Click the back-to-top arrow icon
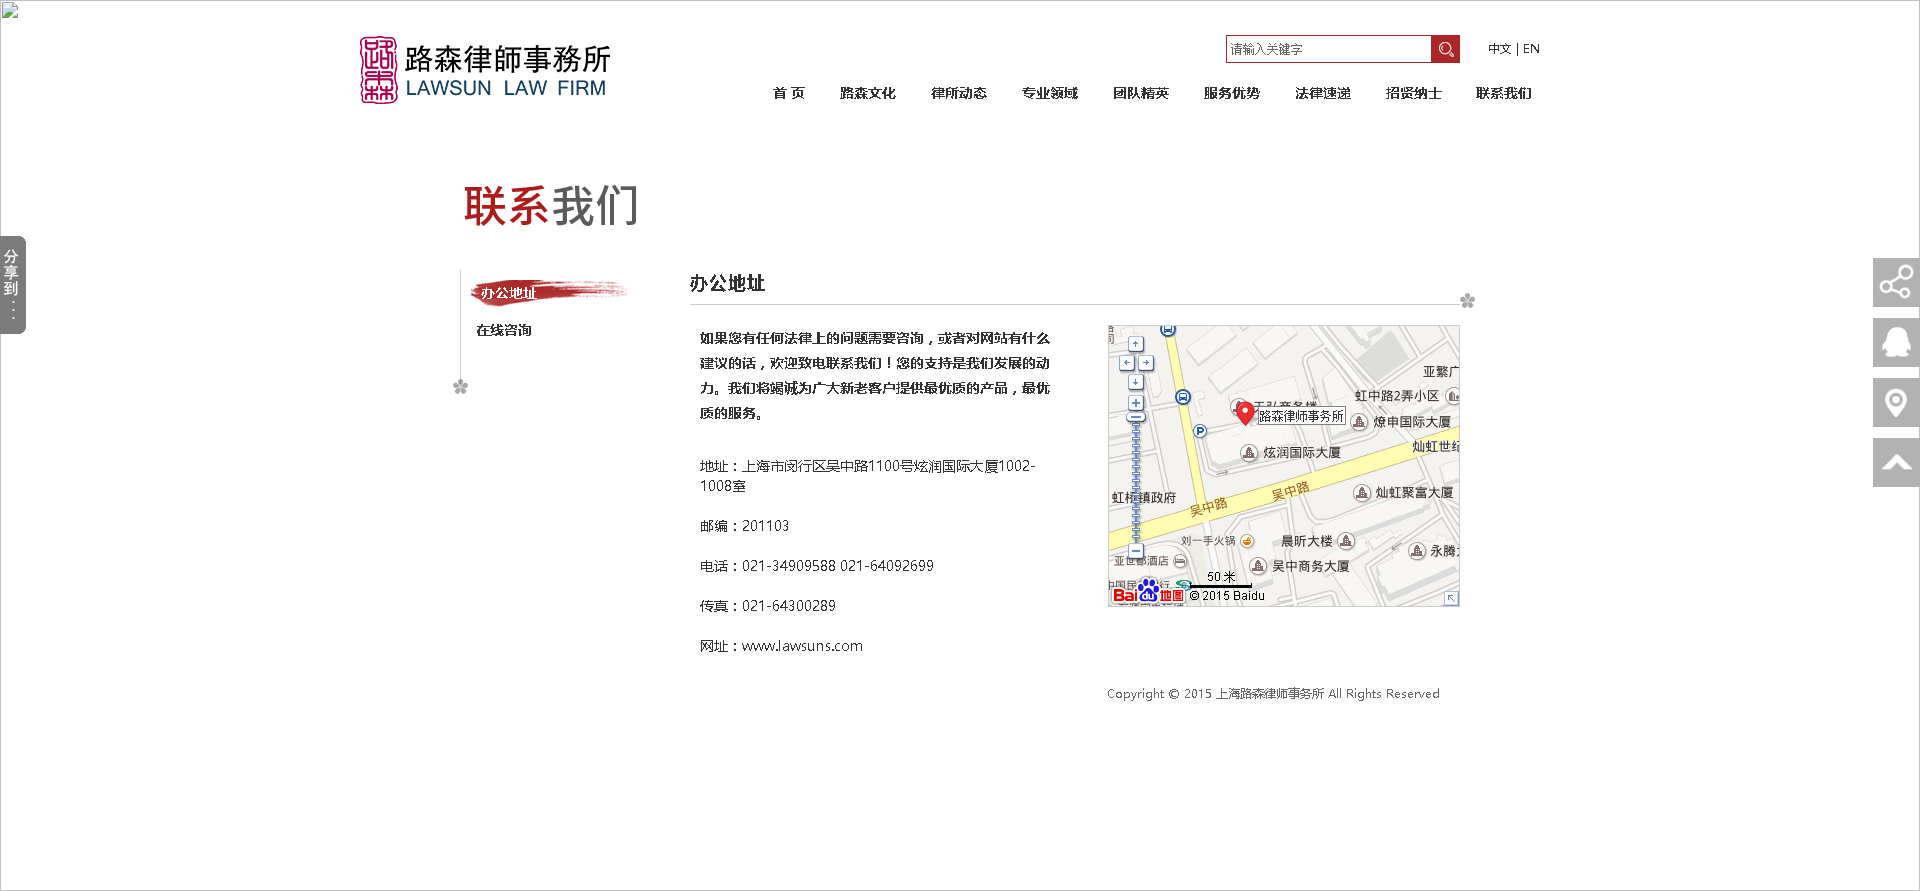Screen dimensions: 1920x891 pyautogui.click(x=1895, y=463)
